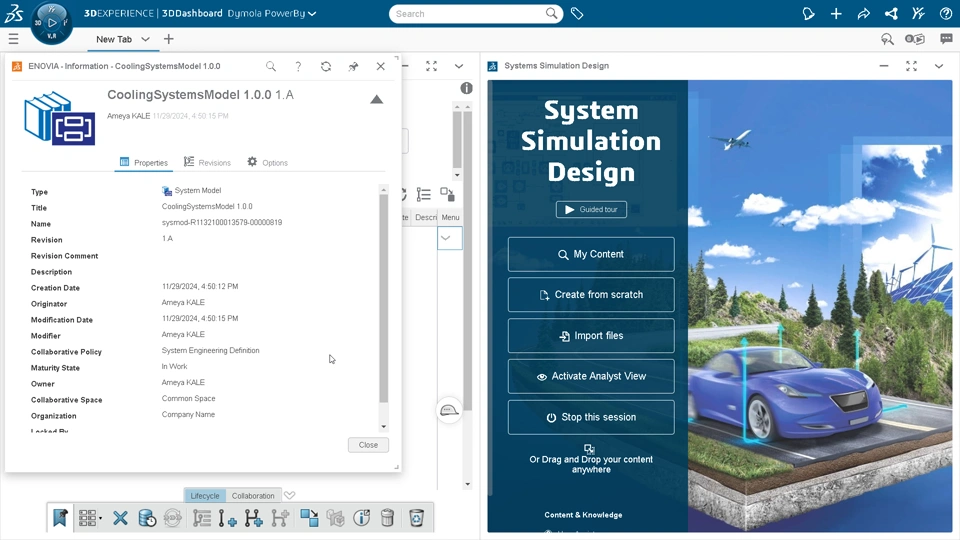
Task: Expand the Dymola PowerBy dashboard dropdown
Action: coord(312,13)
